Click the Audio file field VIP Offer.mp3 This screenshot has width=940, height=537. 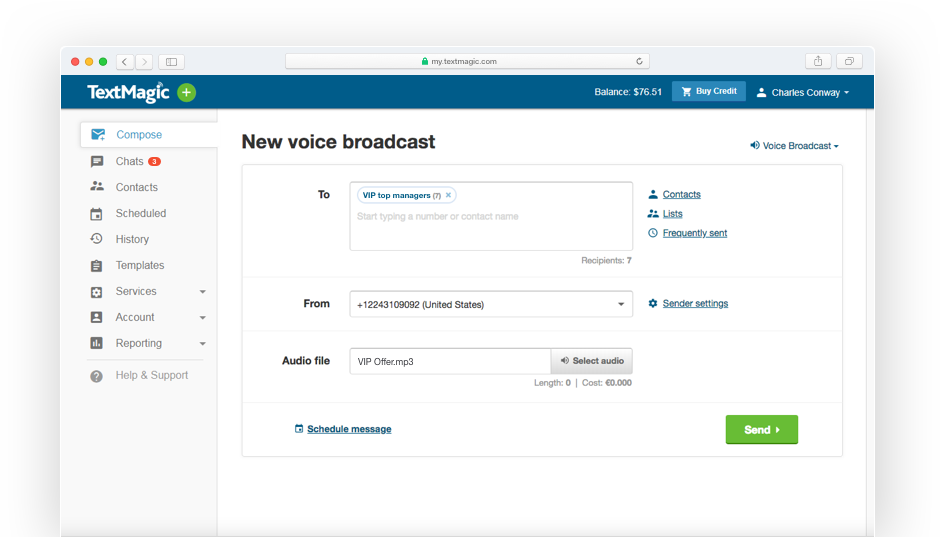coord(450,361)
